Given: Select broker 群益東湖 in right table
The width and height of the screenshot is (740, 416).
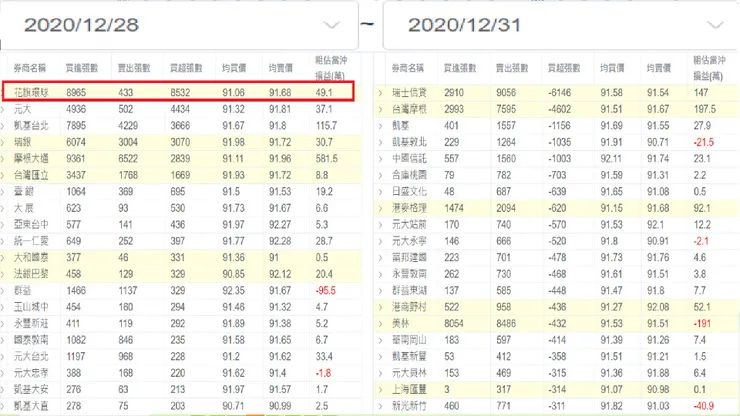Looking at the screenshot, I should (409, 291).
